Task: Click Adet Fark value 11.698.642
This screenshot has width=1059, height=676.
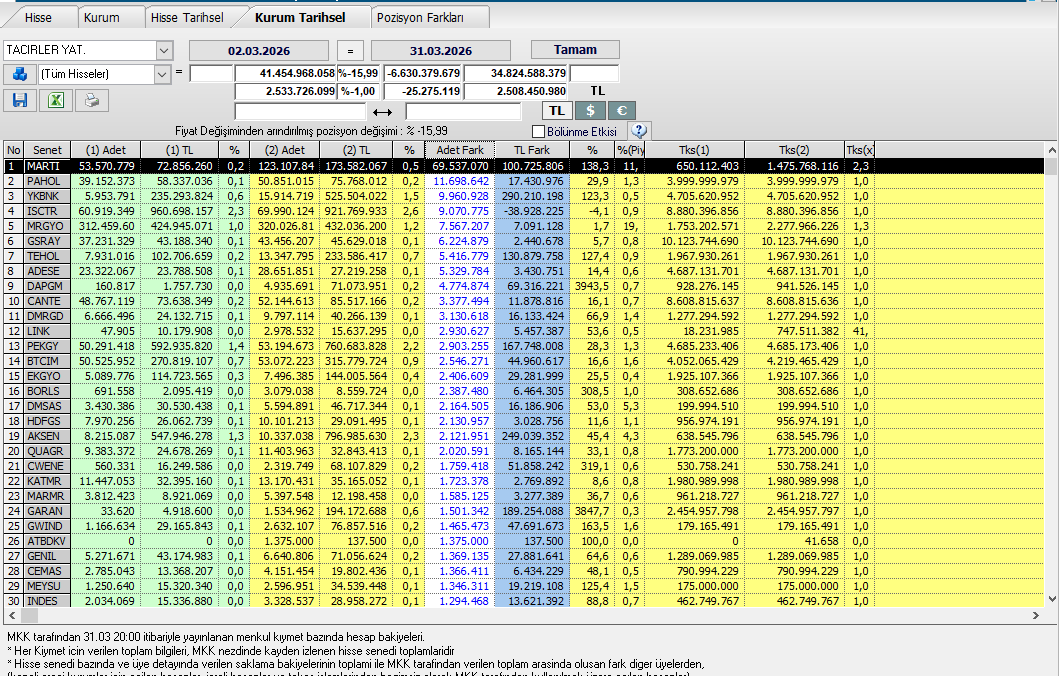Action: pyautogui.click(x=461, y=181)
